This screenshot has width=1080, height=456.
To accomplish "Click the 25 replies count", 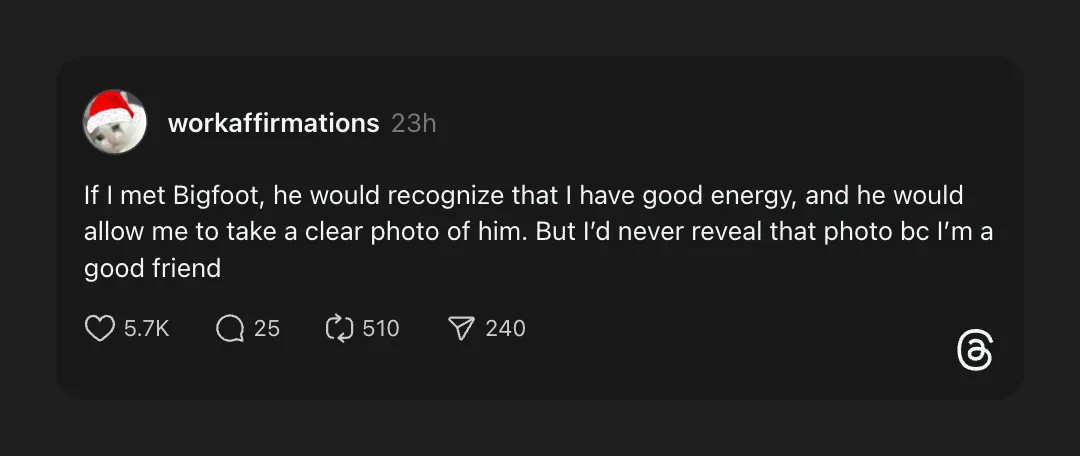I will click(x=267, y=328).
